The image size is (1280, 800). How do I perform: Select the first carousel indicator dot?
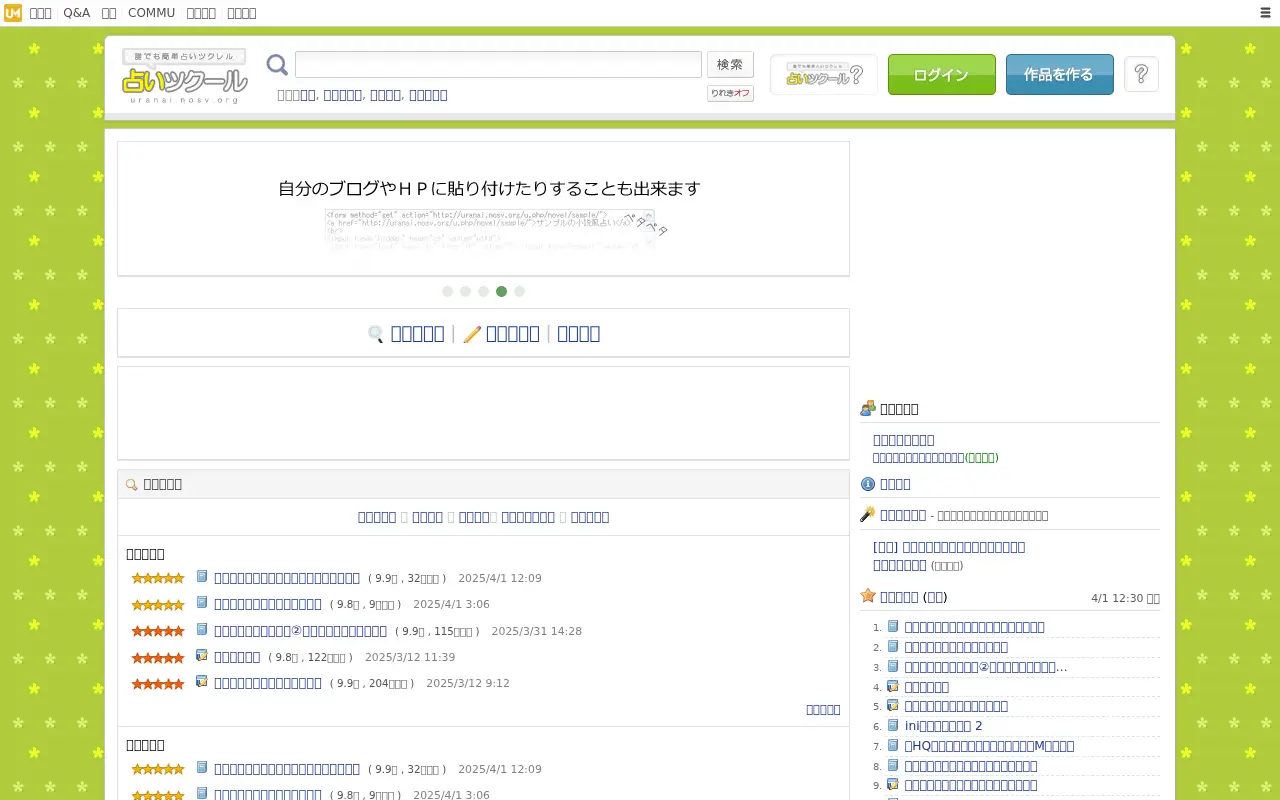(x=447, y=291)
